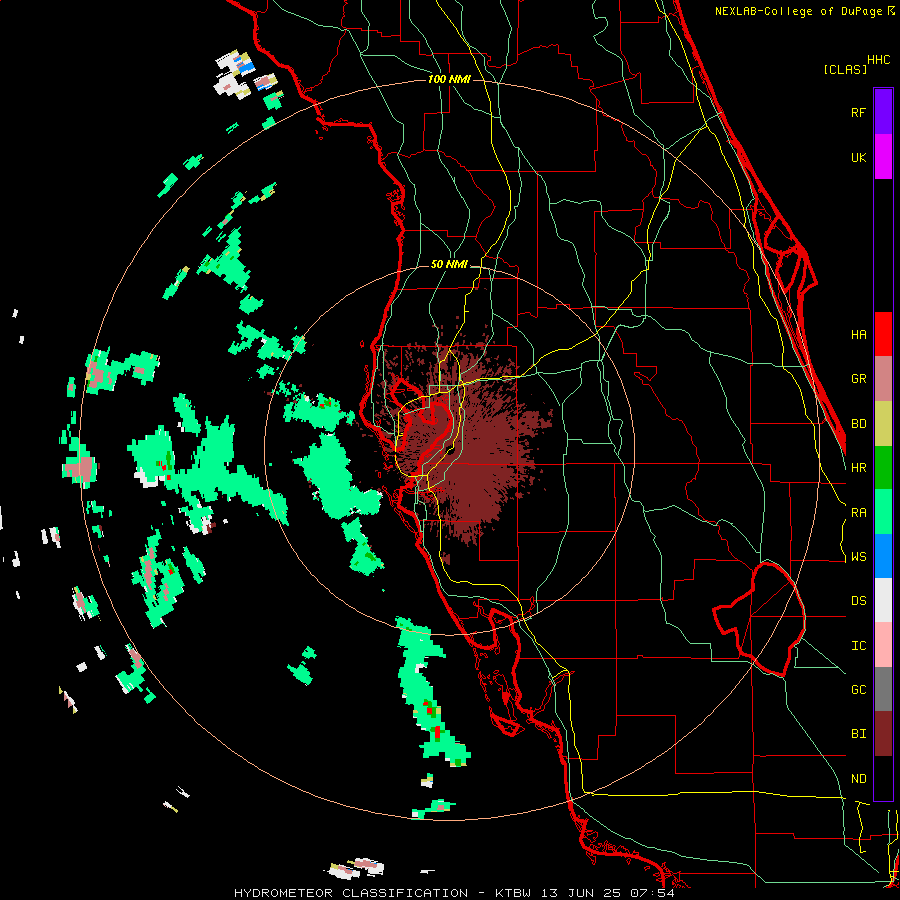
Task: Click the HR legend label text
Action: pos(858,467)
